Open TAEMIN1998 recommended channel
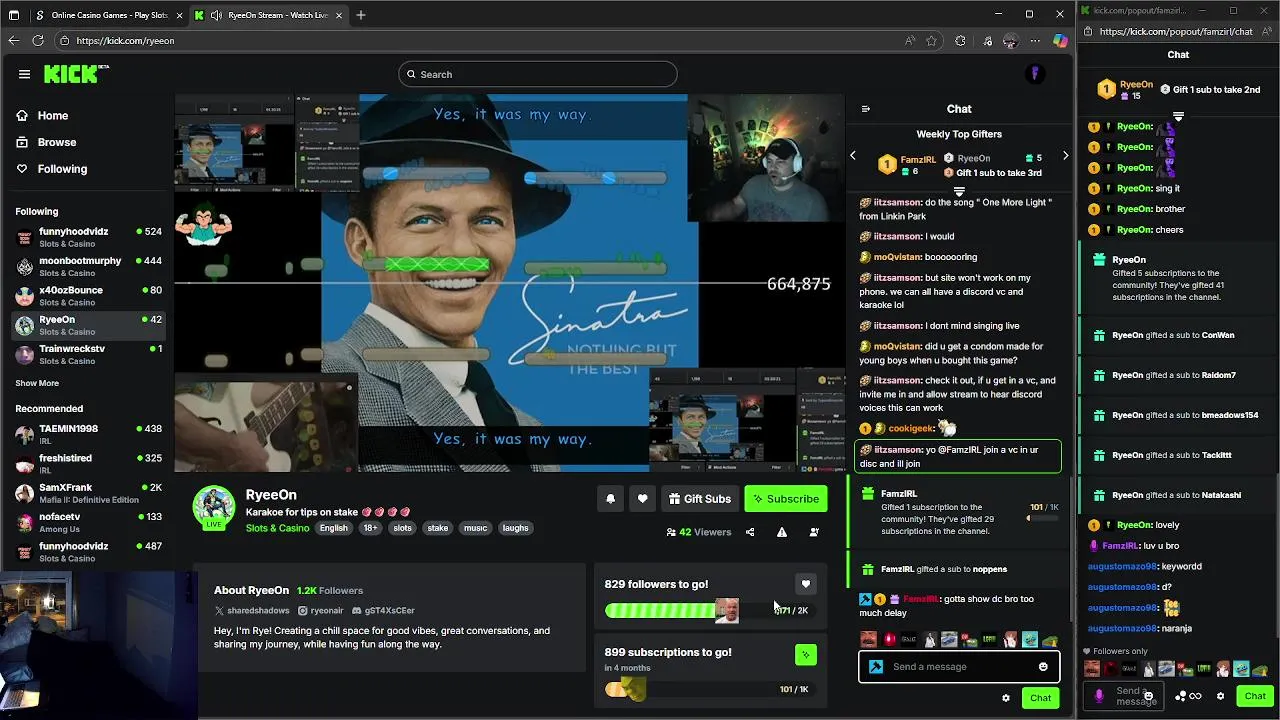Viewport: 1280px width, 720px height. pyautogui.click(x=87, y=434)
